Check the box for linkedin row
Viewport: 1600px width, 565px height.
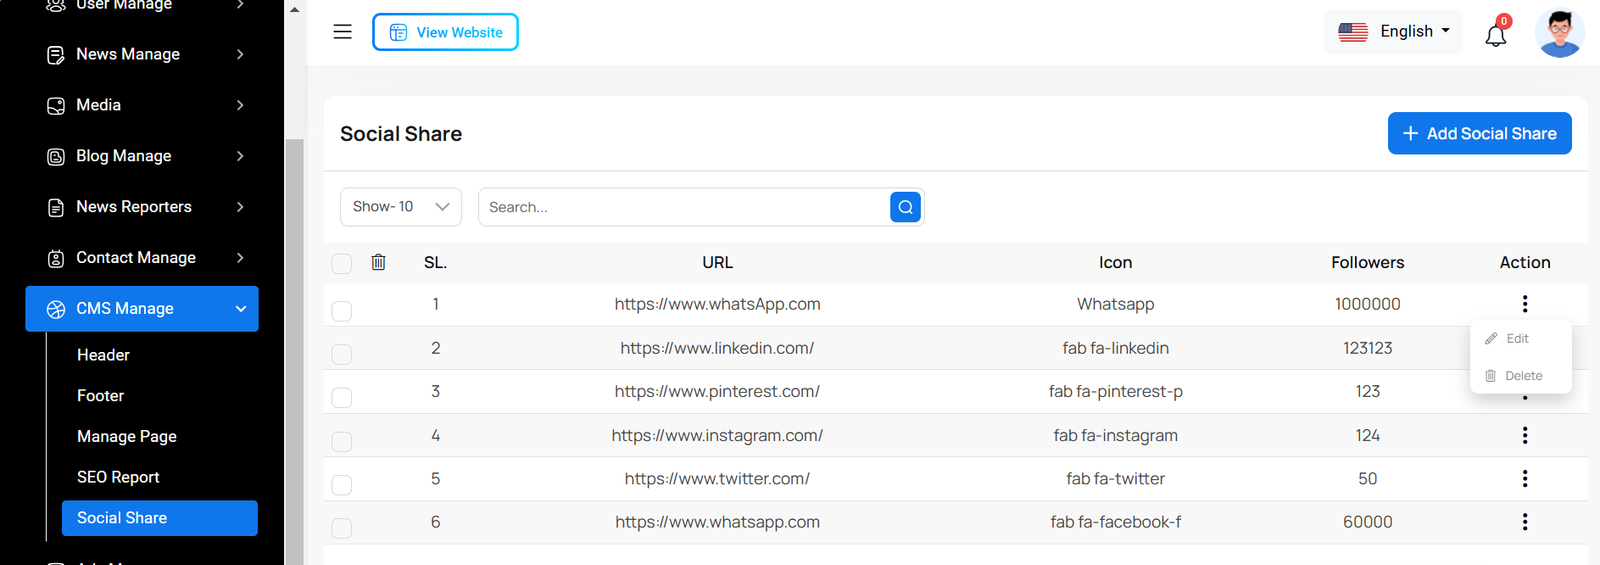pyautogui.click(x=342, y=354)
